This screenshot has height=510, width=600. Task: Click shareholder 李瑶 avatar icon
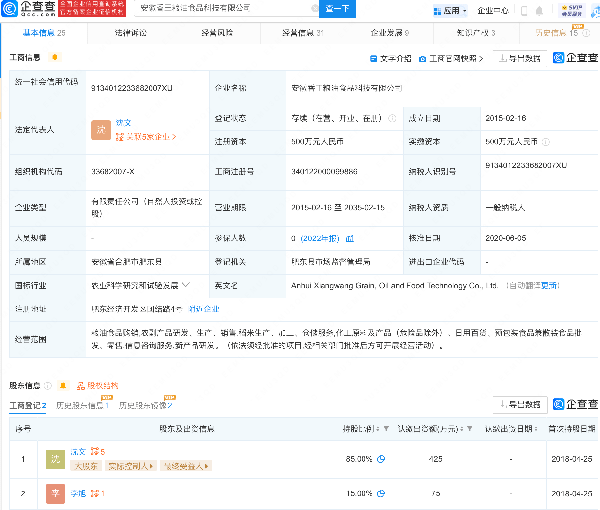click(56, 494)
